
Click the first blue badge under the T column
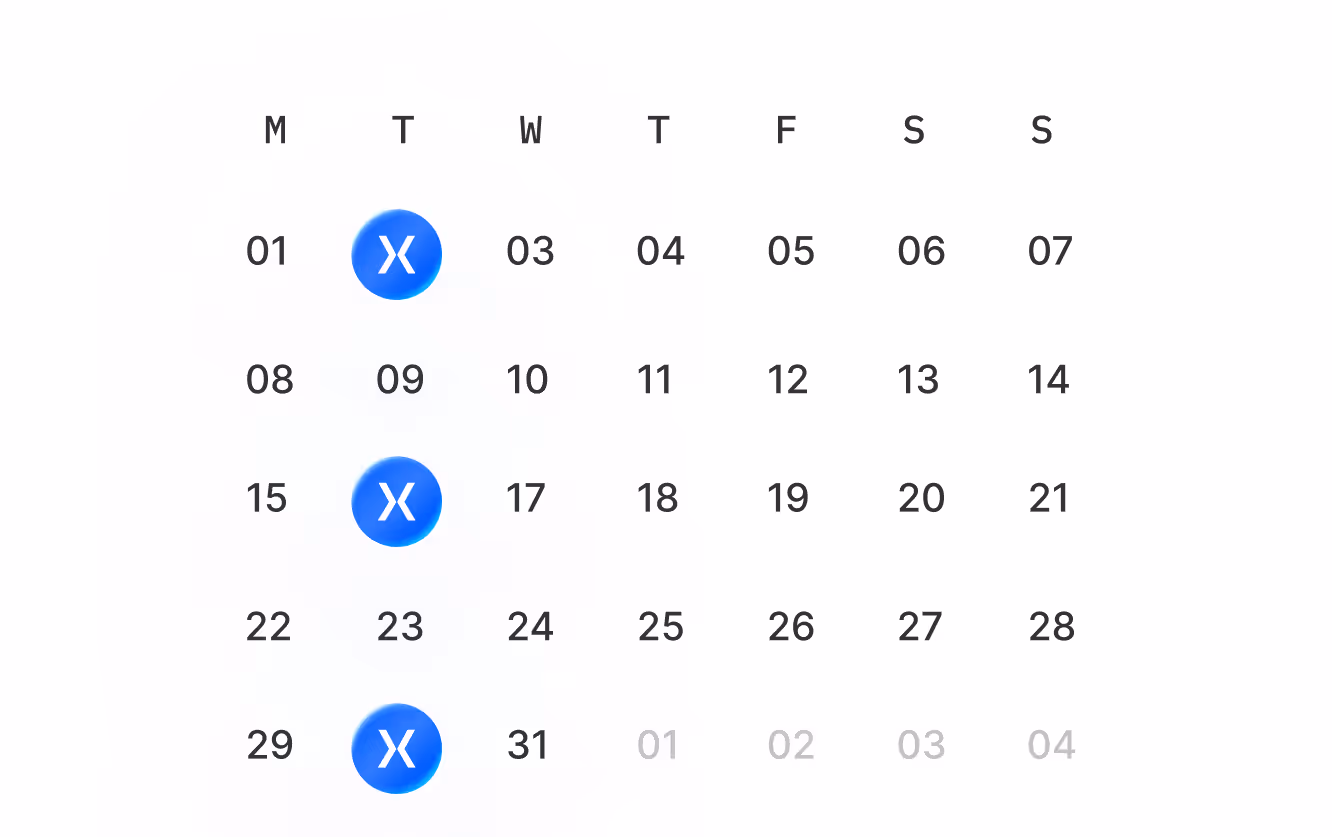397,254
